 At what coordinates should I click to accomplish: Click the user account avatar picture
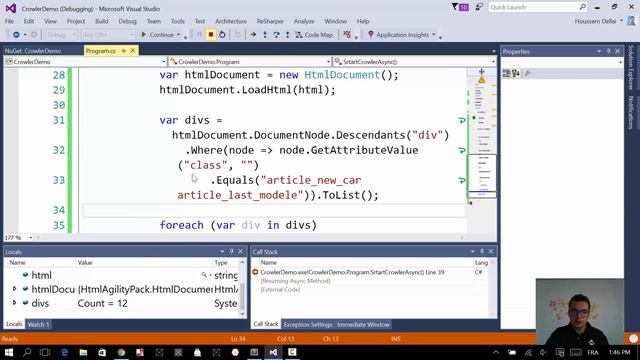coord(632,20)
